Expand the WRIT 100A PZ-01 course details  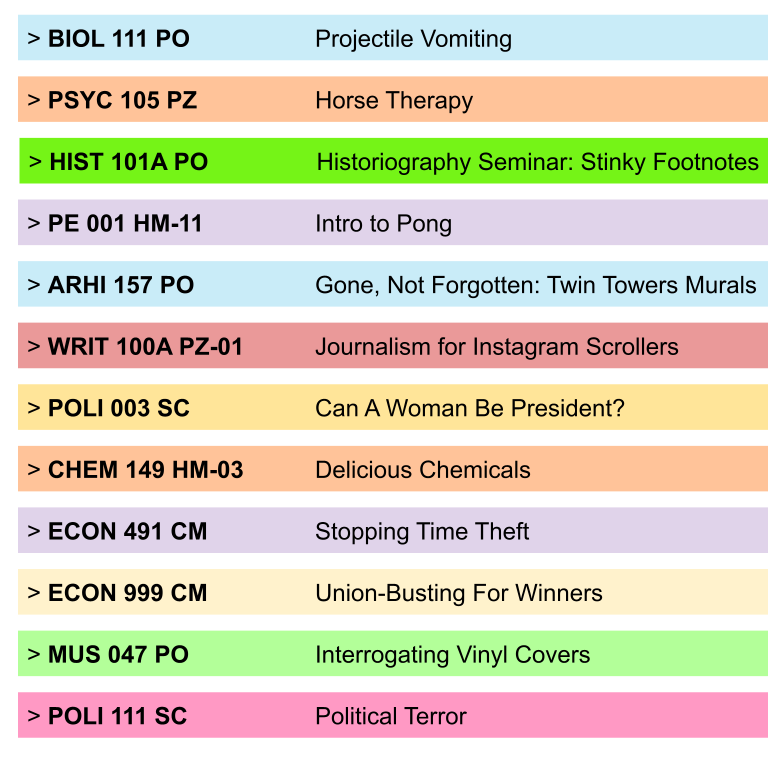click(x=34, y=347)
